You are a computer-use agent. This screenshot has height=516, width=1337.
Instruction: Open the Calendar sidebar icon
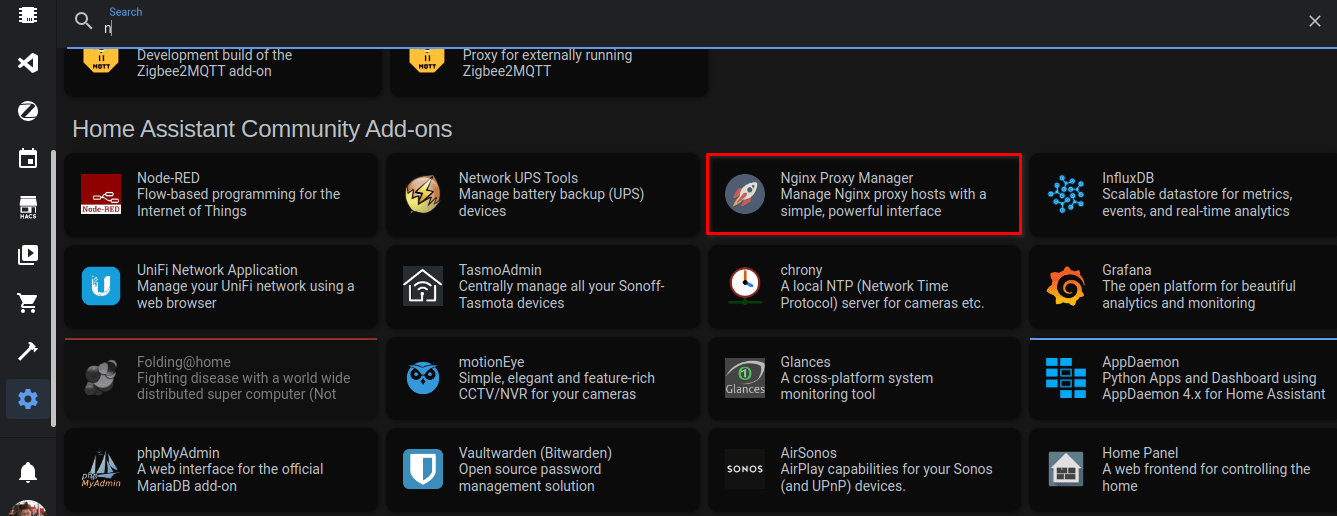point(28,159)
